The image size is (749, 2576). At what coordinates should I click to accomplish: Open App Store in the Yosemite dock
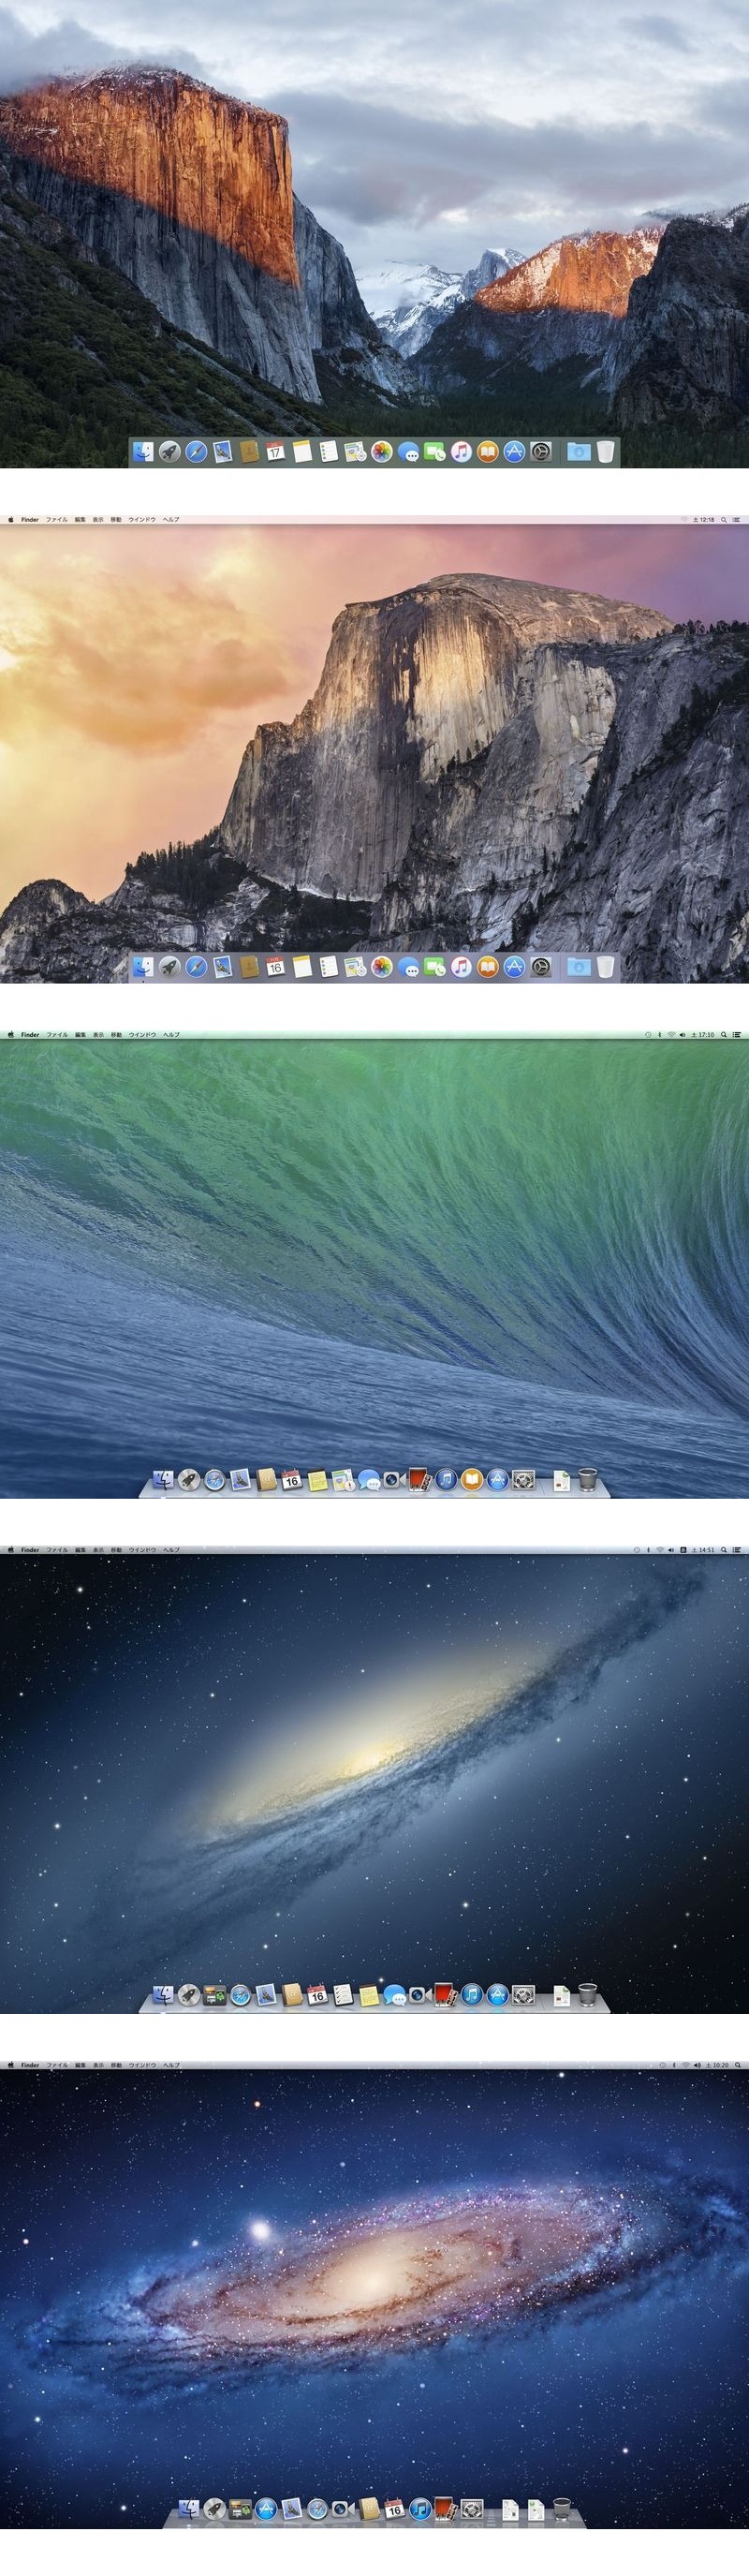514,967
